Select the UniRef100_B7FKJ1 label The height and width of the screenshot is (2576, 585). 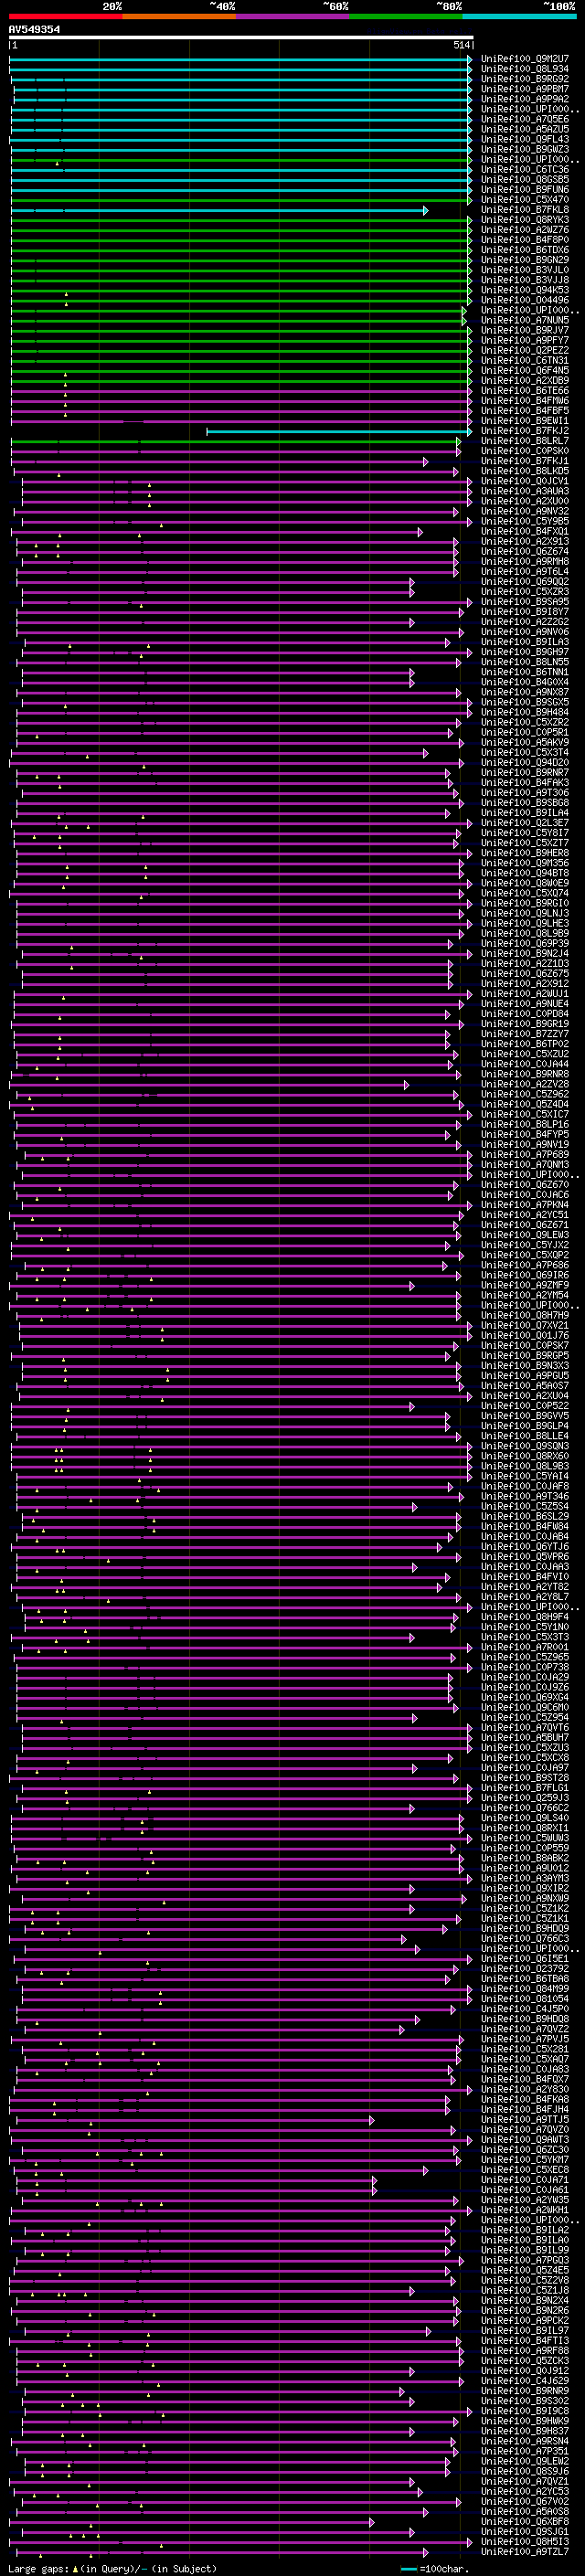tap(524, 461)
